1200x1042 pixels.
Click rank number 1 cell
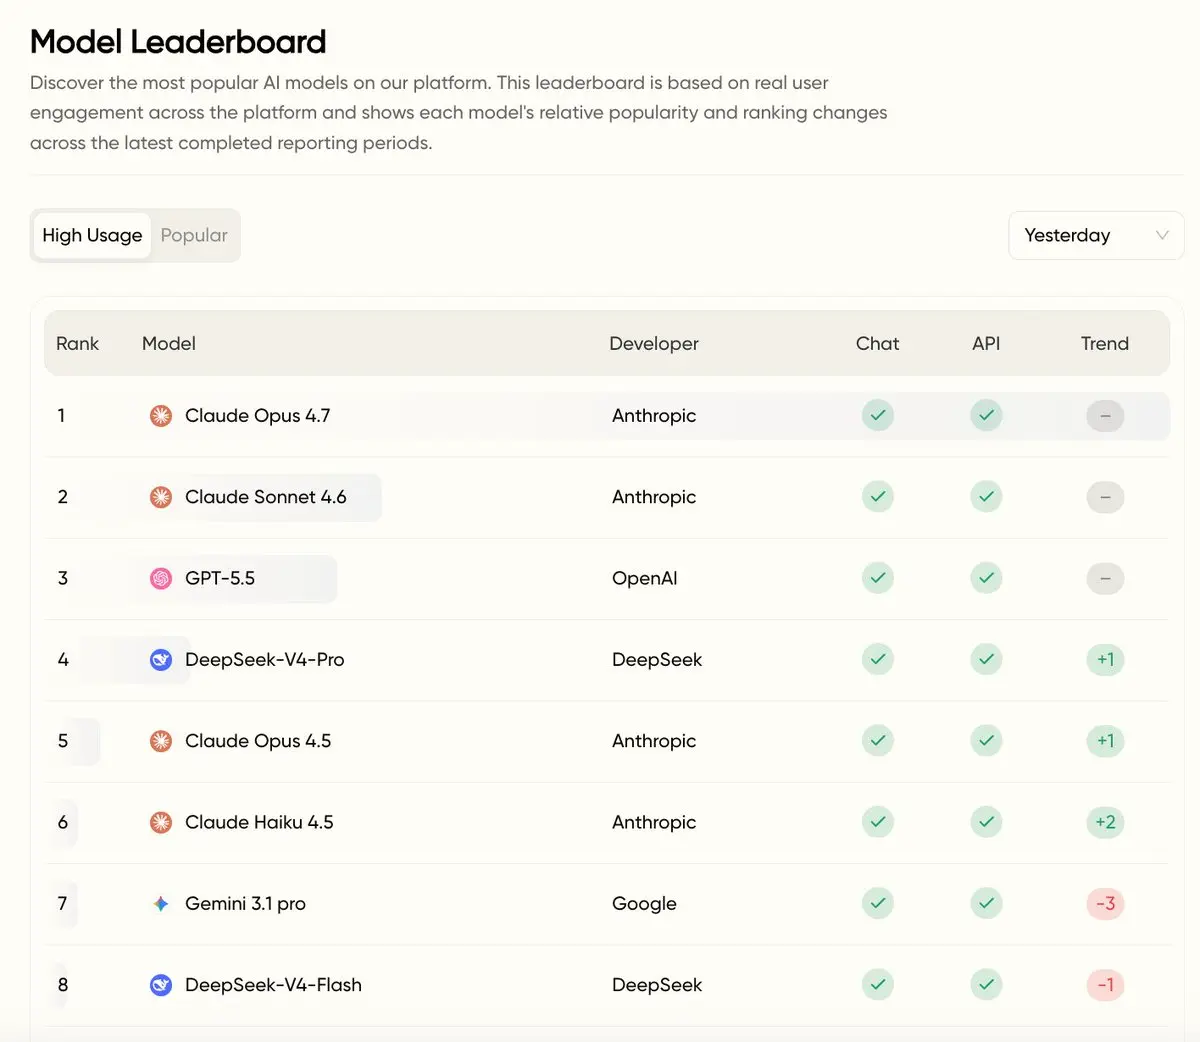pyautogui.click(x=61, y=415)
